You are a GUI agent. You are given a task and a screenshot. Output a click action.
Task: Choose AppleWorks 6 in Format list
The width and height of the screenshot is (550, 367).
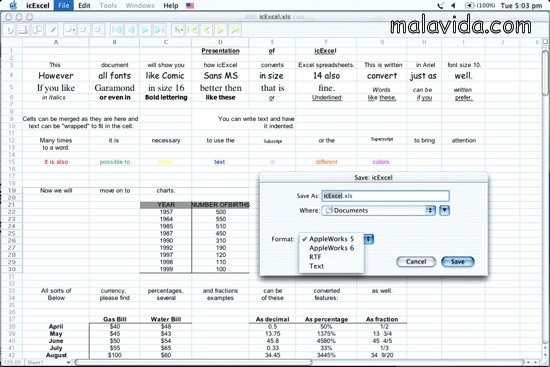tap(331, 248)
